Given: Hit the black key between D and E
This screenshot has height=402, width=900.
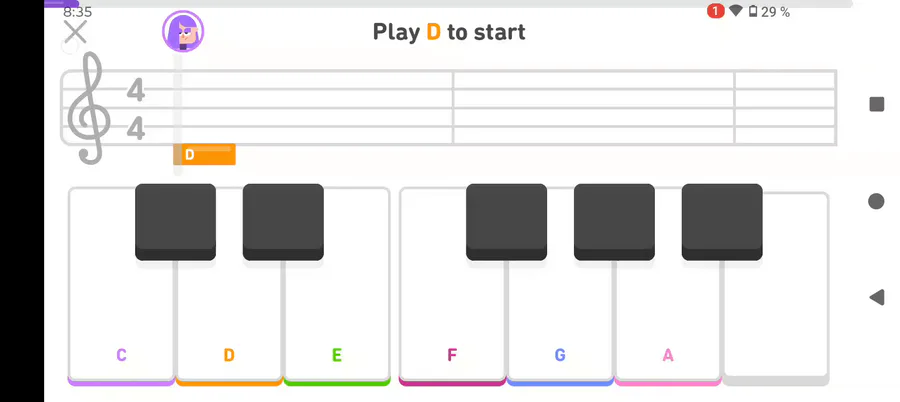Looking at the screenshot, I should point(283,222).
